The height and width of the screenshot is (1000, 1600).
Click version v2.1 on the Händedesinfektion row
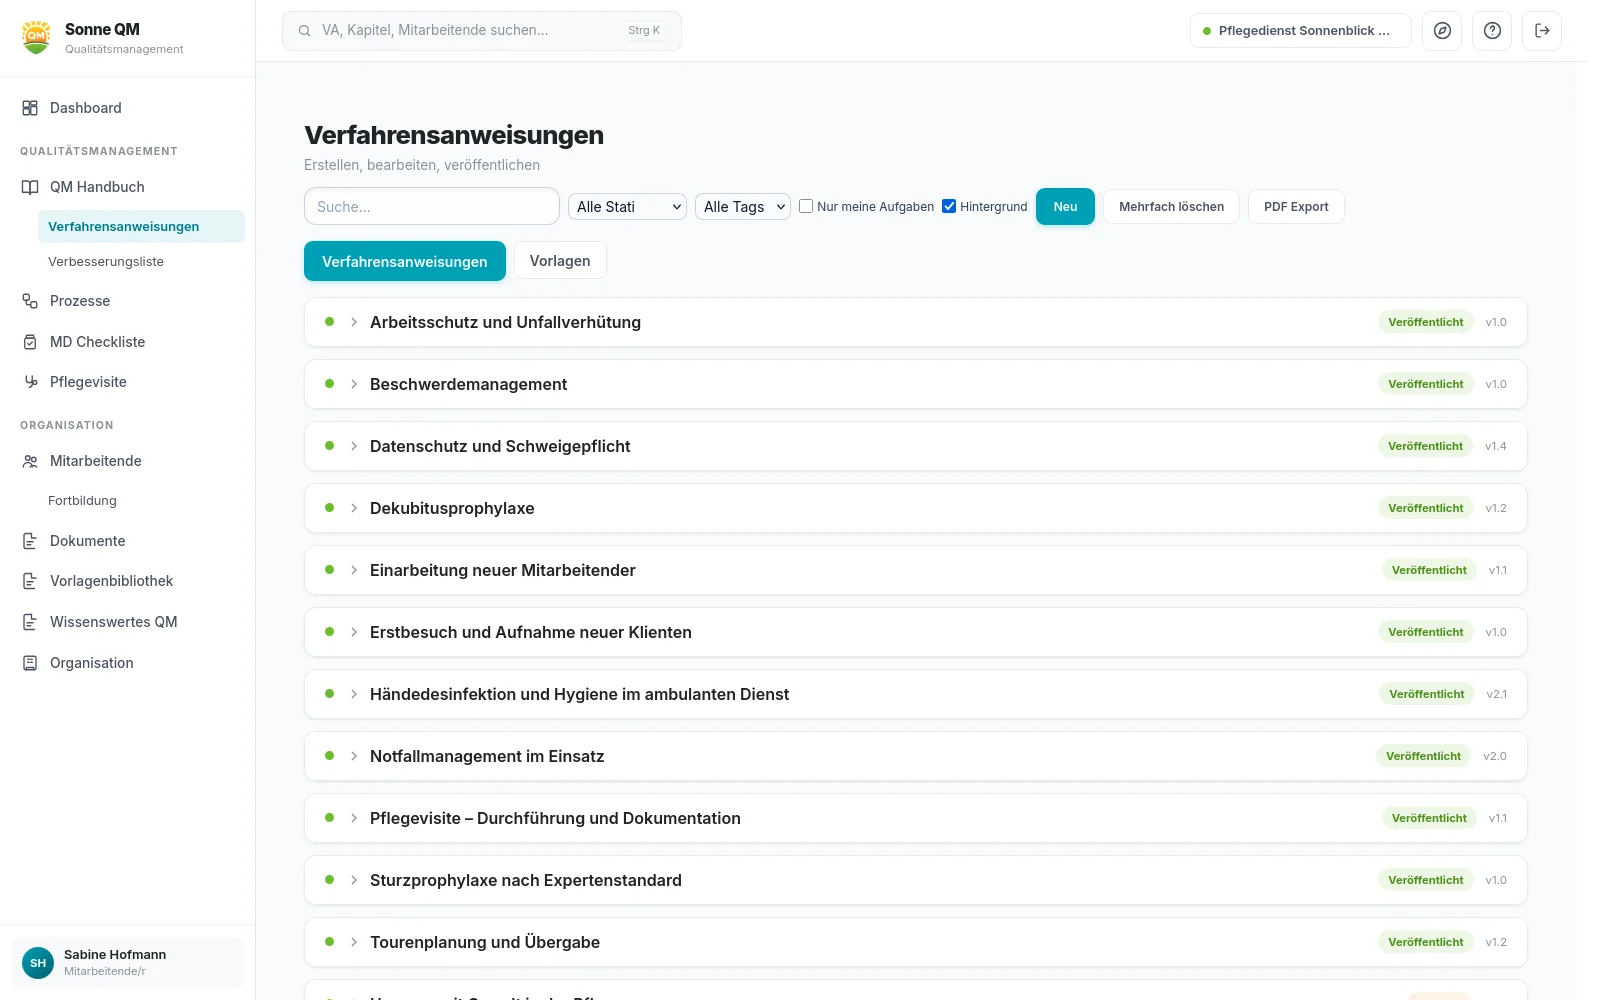coord(1497,694)
